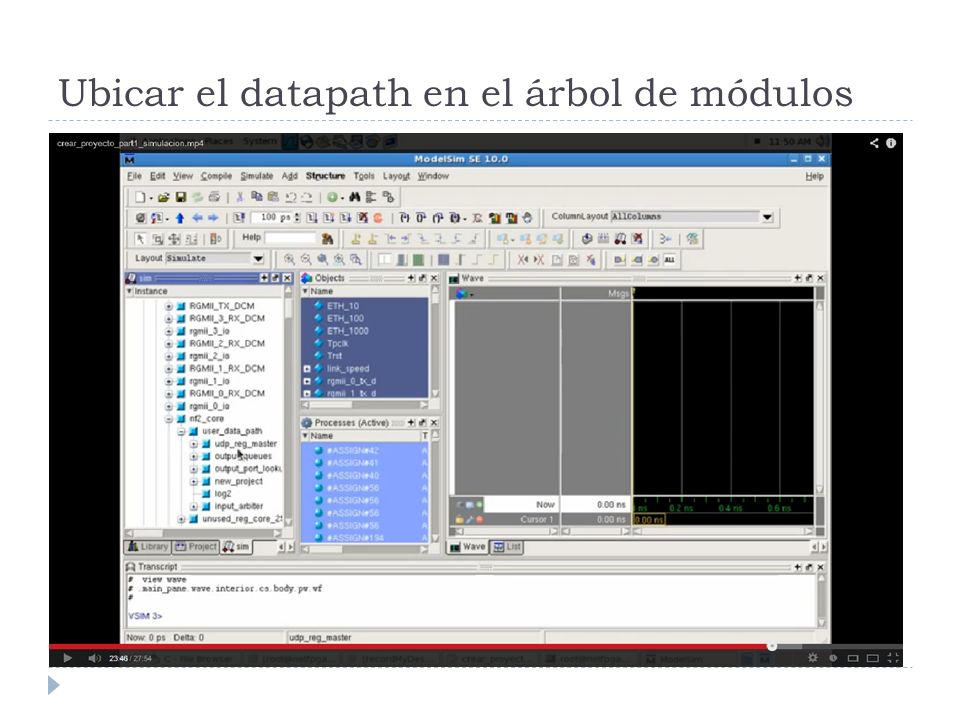The height and width of the screenshot is (720, 960).
Task: Click the help search binoculars icon next to the Help field
Action: click(x=328, y=239)
